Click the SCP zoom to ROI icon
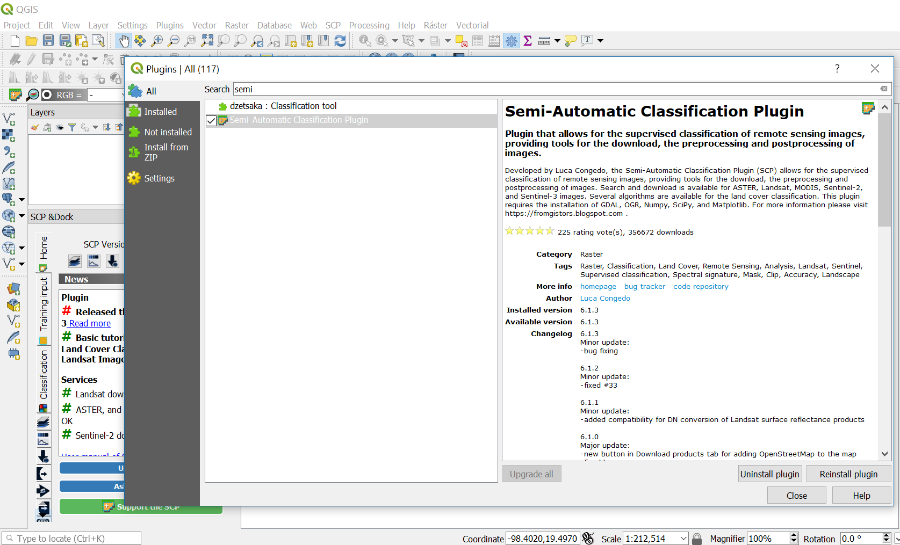The image size is (900, 545). (x=32, y=95)
